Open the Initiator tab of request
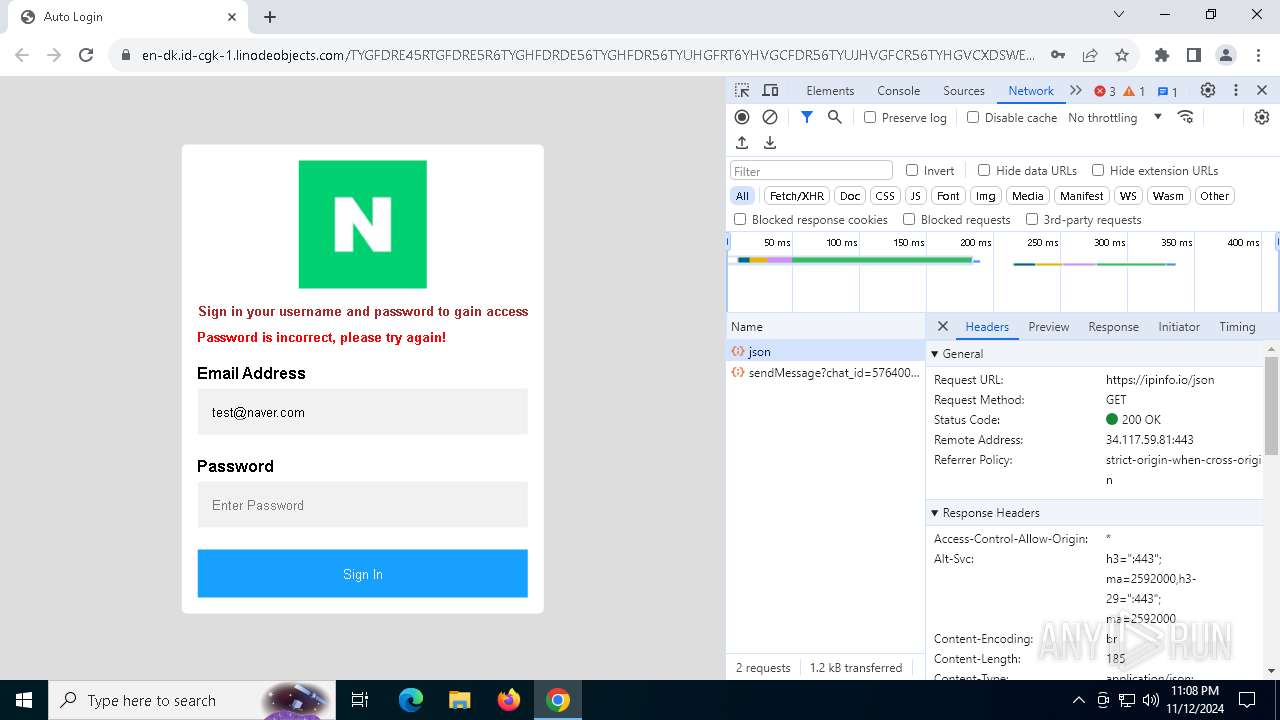The height and width of the screenshot is (720, 1280). coord(1179,327)
